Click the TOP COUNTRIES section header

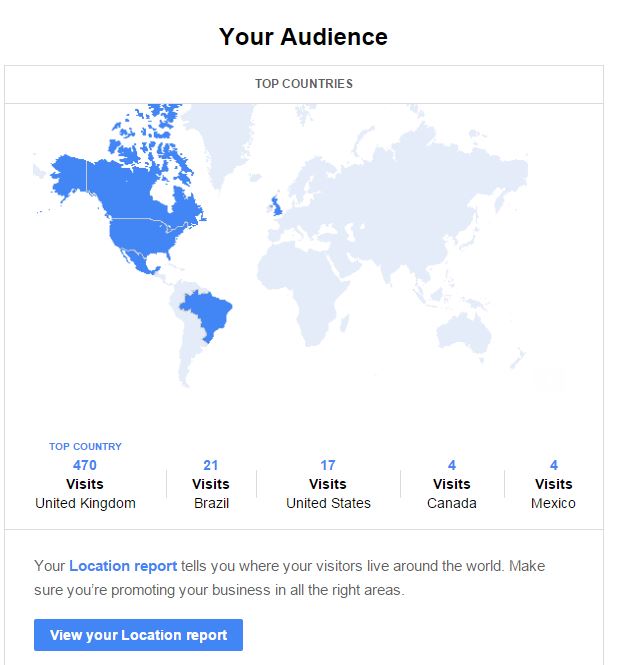coord(304,84)
